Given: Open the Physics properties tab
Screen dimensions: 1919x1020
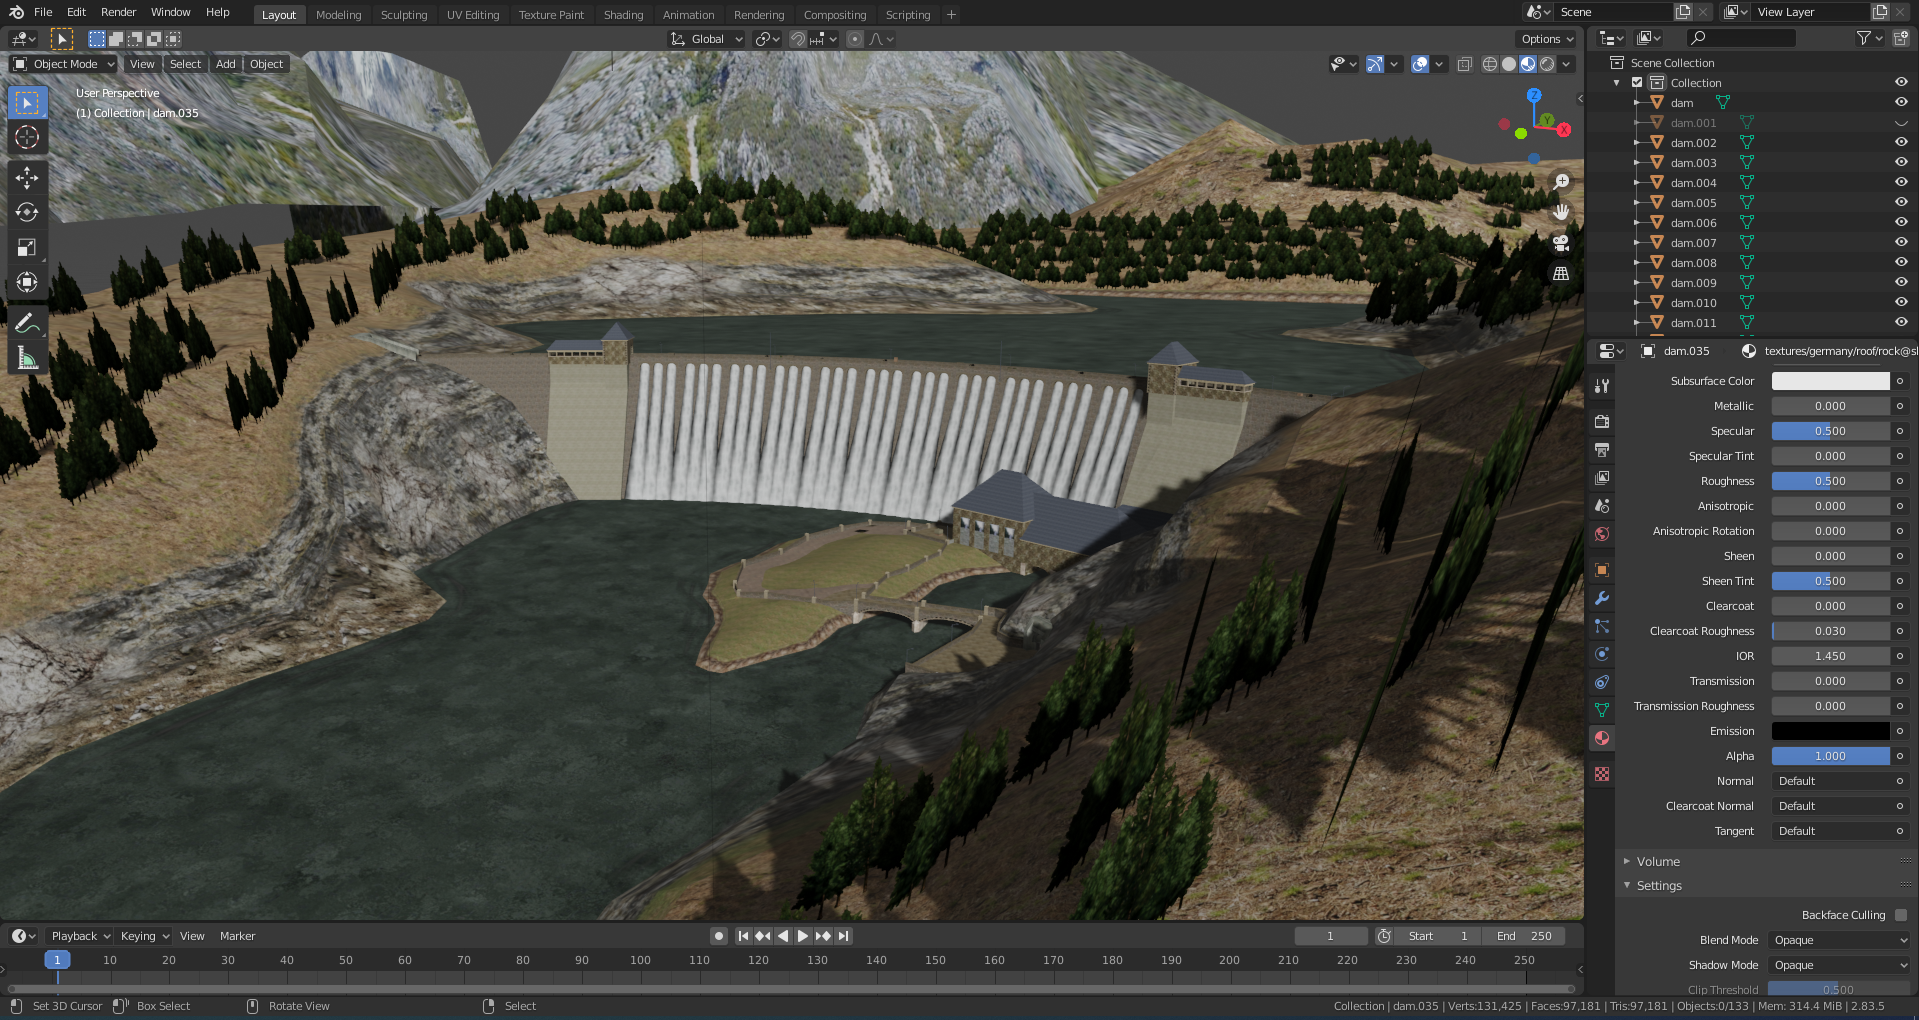Looking at the screenshot, I should coord(1602,654).
